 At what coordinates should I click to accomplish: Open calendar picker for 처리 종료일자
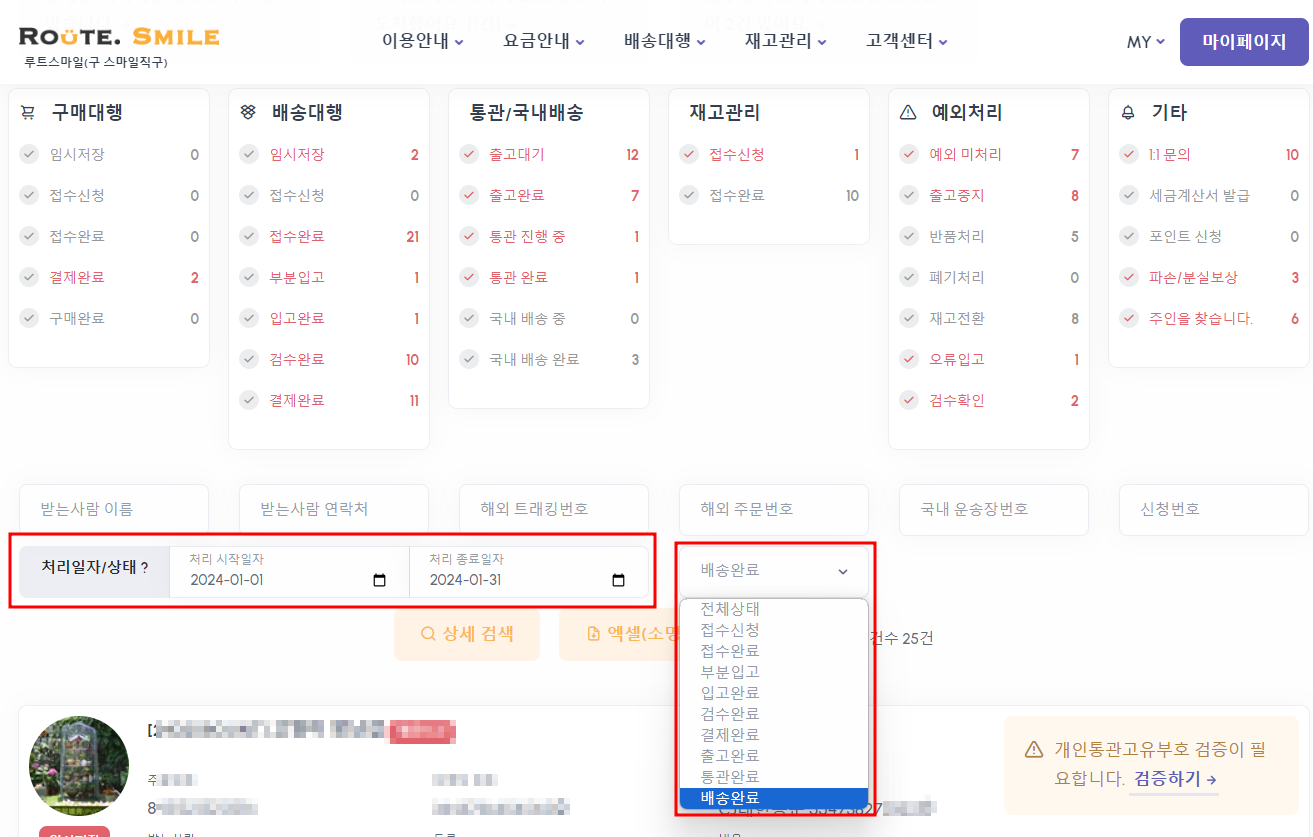tap(618, 580)
